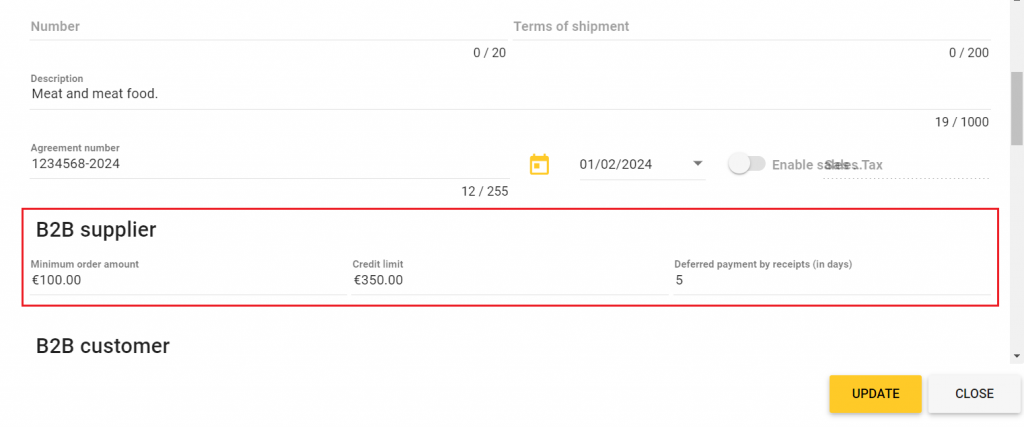Viewport: 1024px width, 427px height.
Task: Click the B2B supplier section heading
Action: pos(96,230)
